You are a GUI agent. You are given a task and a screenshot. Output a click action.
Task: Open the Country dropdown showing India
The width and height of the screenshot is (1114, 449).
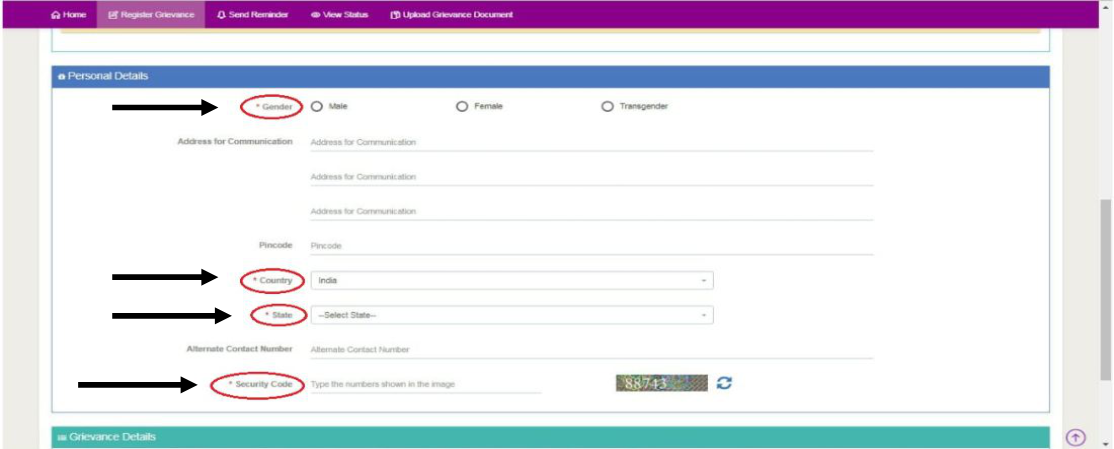[511, 281]
